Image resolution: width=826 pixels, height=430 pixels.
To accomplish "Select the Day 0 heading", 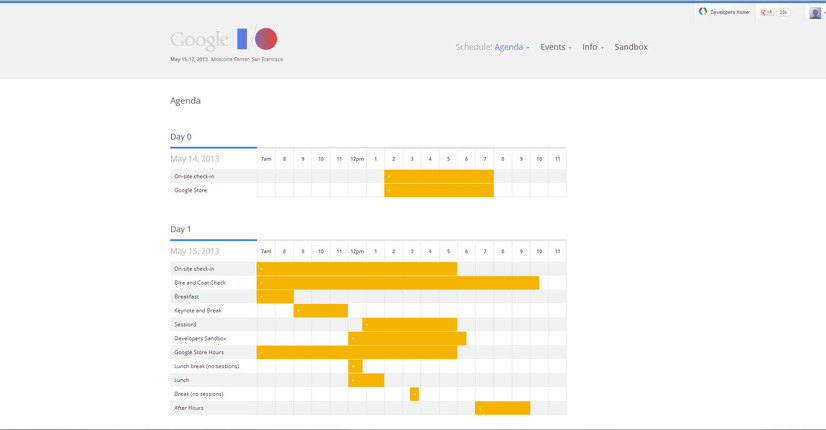I will pos(181,136).
